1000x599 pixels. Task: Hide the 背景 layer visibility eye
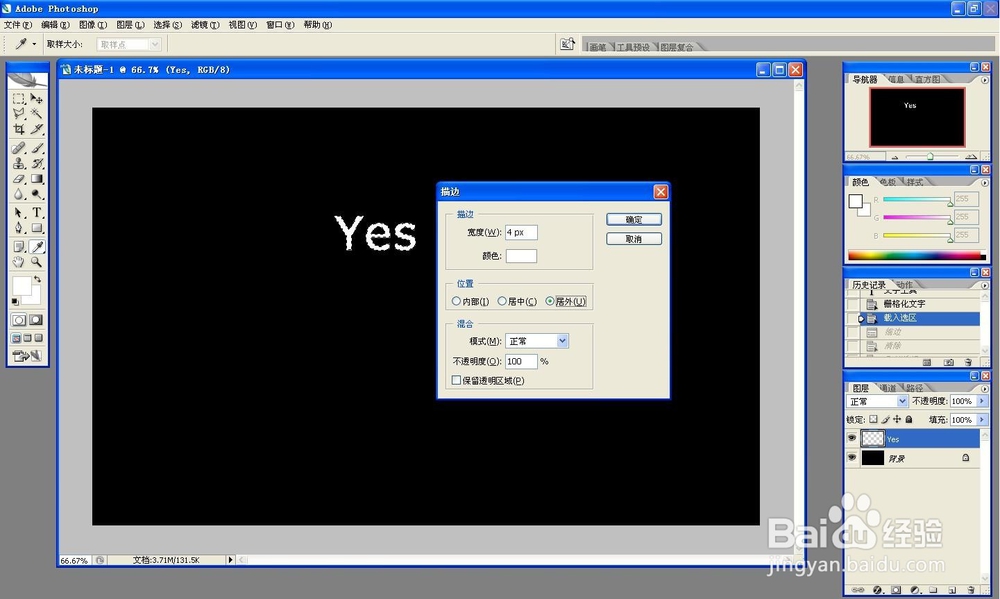tap(852, 457)
